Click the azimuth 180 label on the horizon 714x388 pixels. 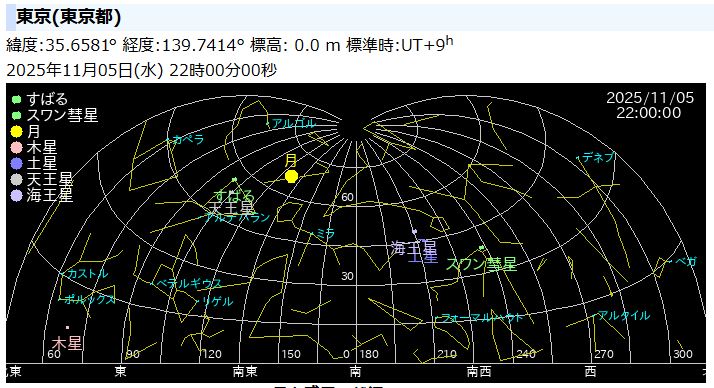pos(369,354)
